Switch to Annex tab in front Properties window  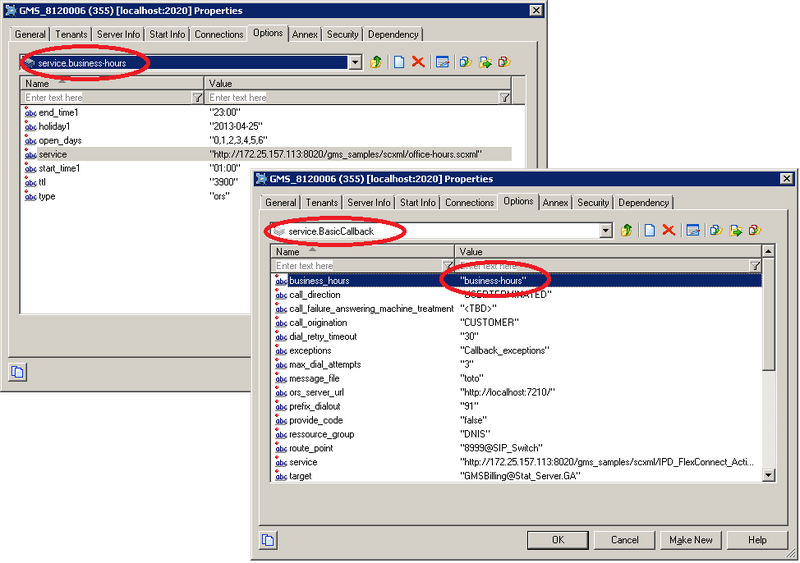click(x=556, y=203)
